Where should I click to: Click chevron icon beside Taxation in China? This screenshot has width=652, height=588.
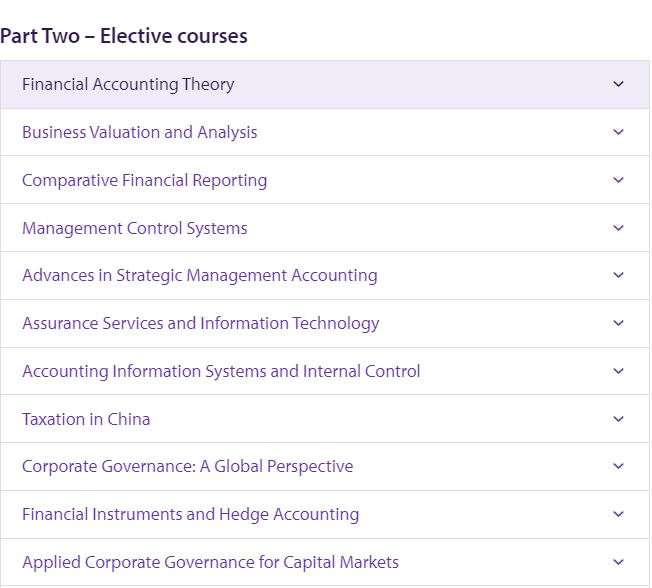click(618, 419)
